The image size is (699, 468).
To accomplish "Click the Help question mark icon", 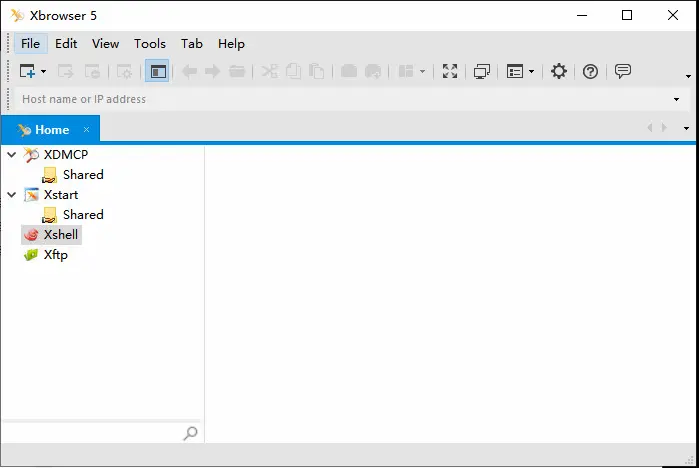I will pyautogui.click(x=590, y=71).
